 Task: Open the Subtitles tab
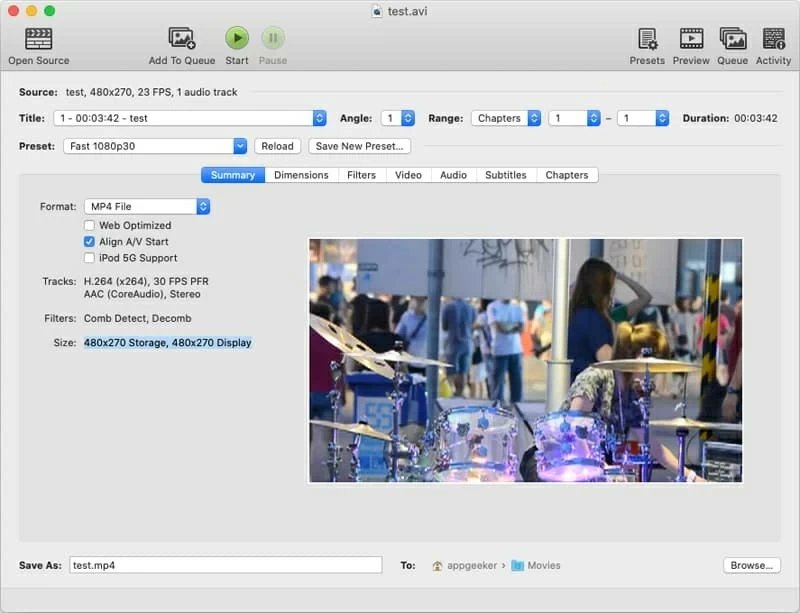[x=505, y=175]
